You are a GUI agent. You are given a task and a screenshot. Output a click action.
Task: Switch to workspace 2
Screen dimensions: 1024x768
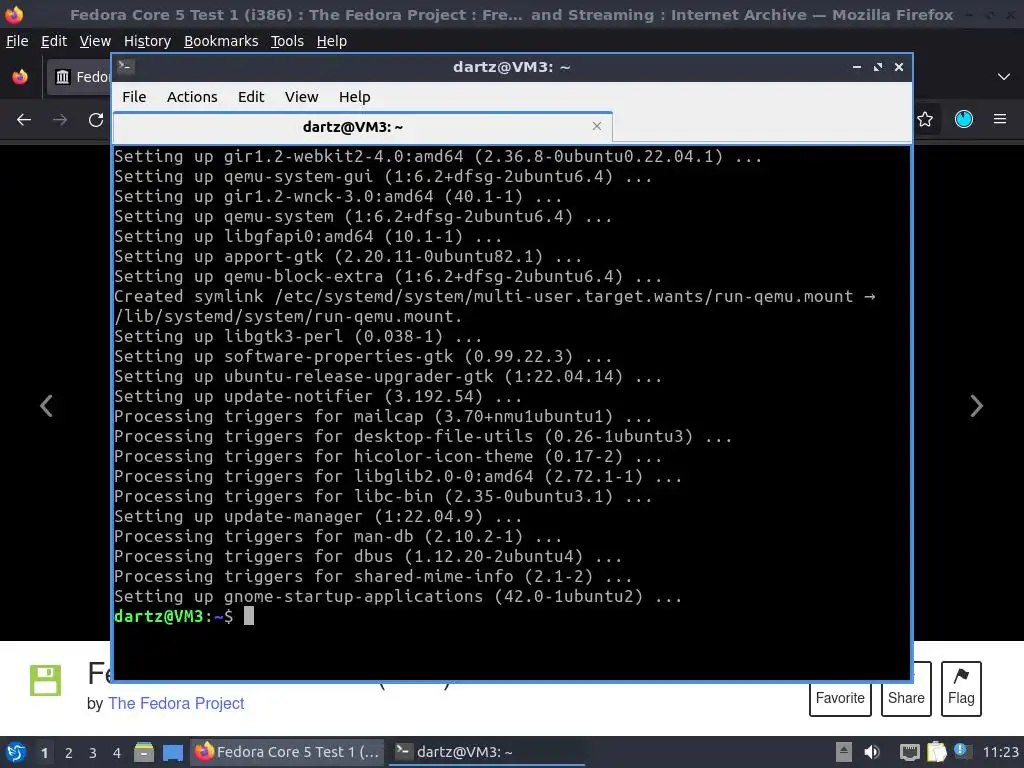[69, 753]
